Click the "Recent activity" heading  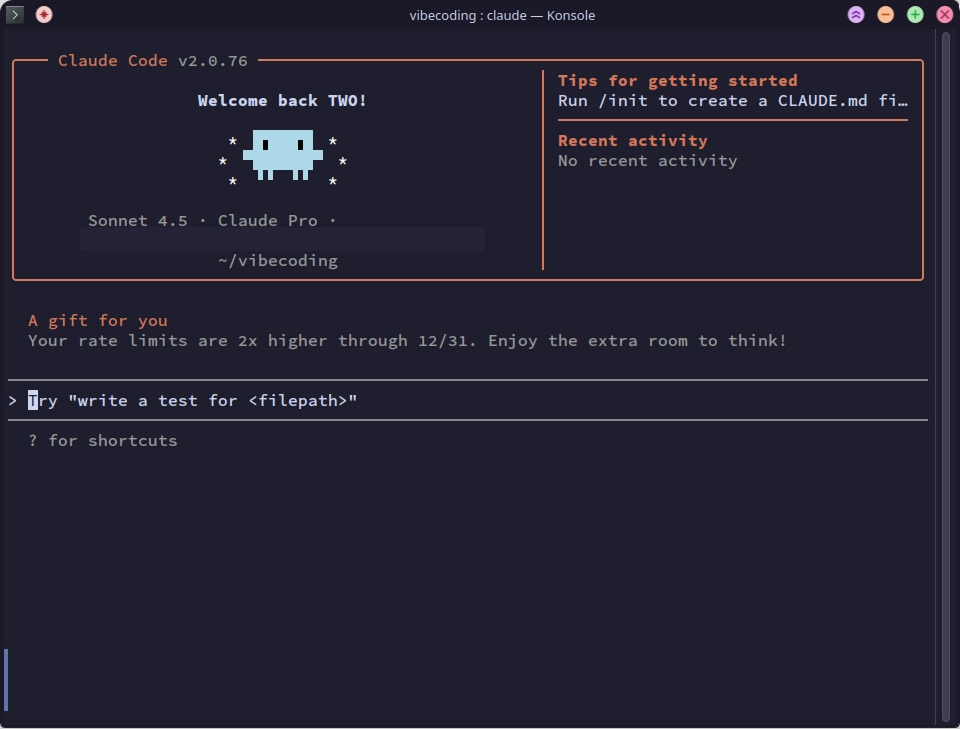pos(632,141)
